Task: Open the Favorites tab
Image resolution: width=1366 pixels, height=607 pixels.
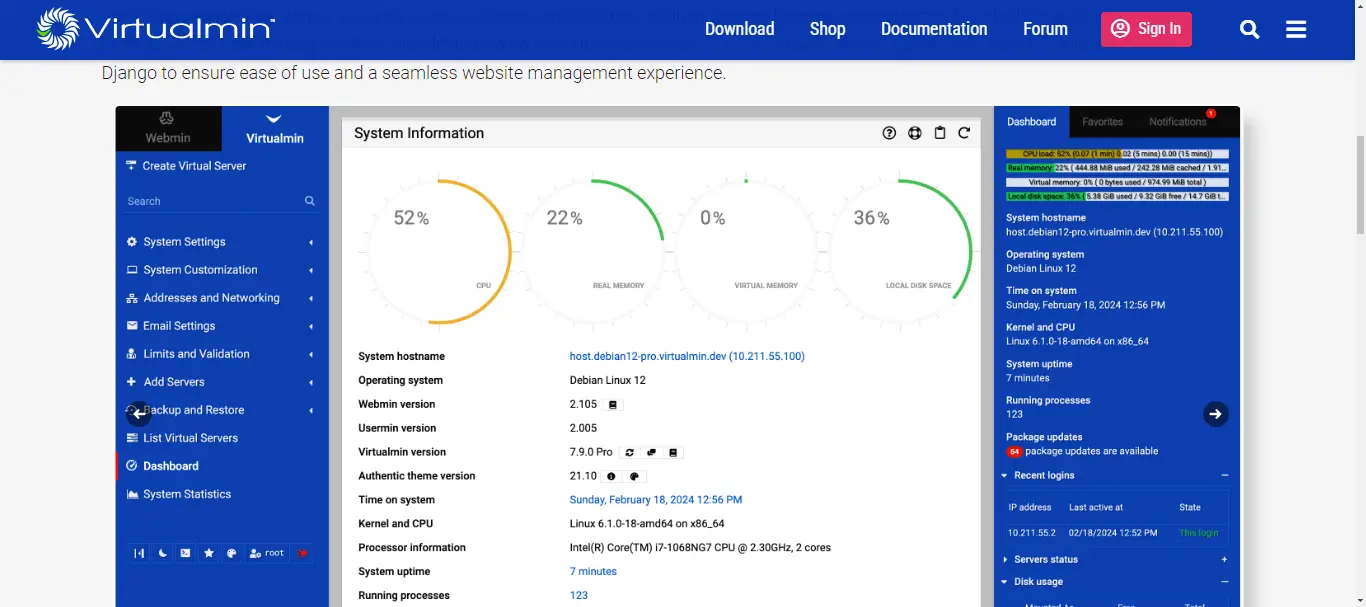Action: click(x=1103, y=122)
